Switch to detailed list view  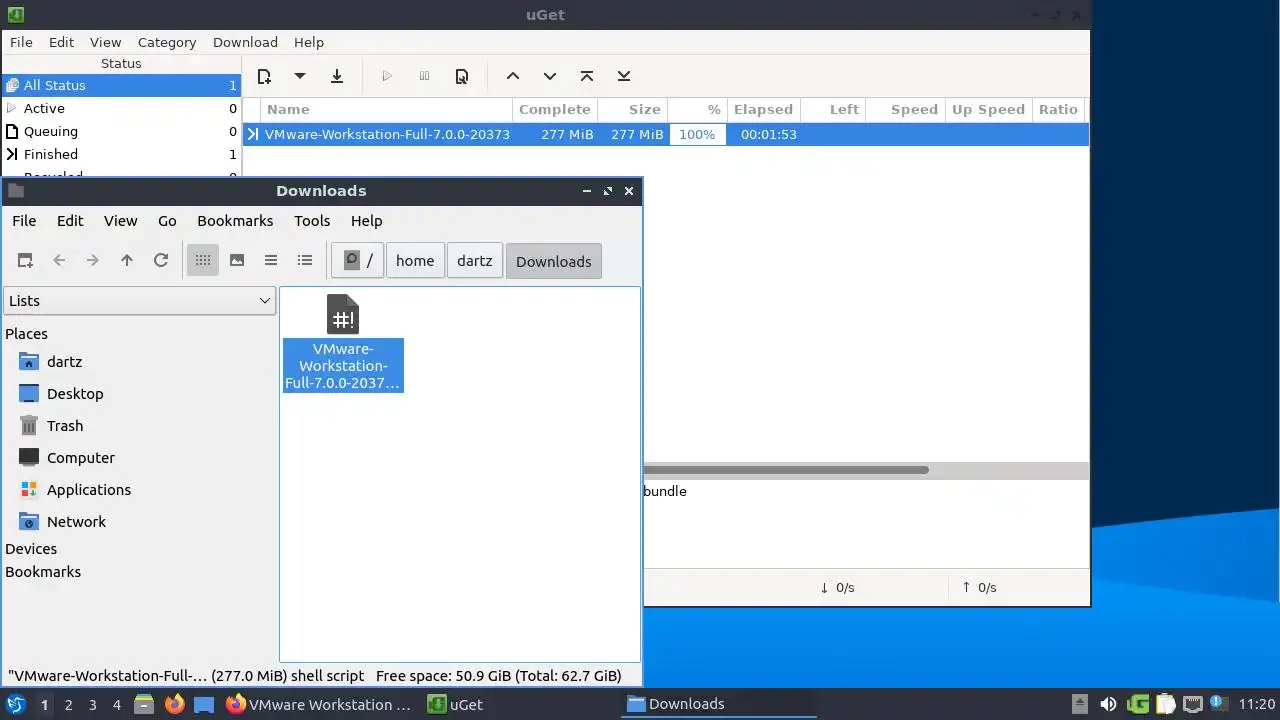click(x=305, y=260)
